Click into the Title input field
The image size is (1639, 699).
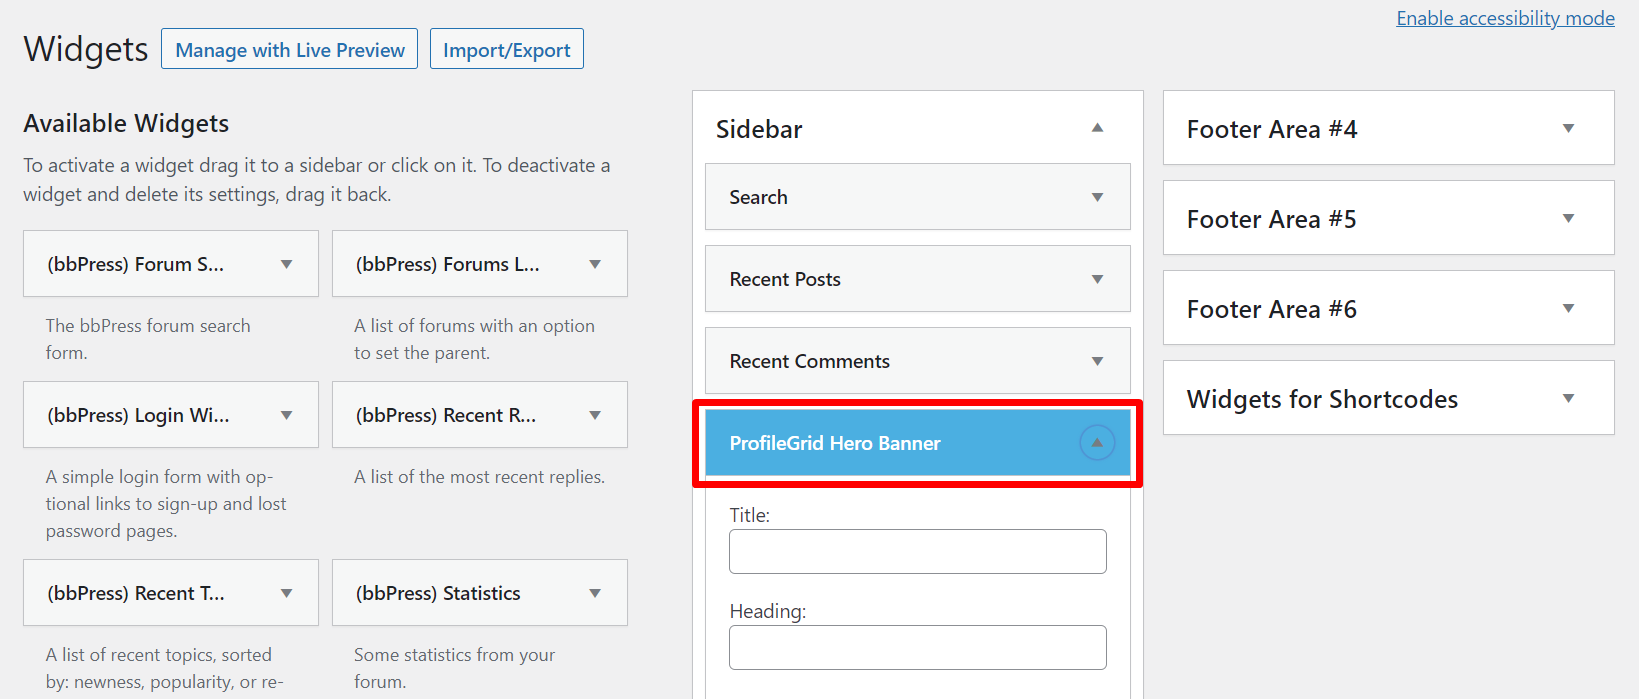pos(917,552)
